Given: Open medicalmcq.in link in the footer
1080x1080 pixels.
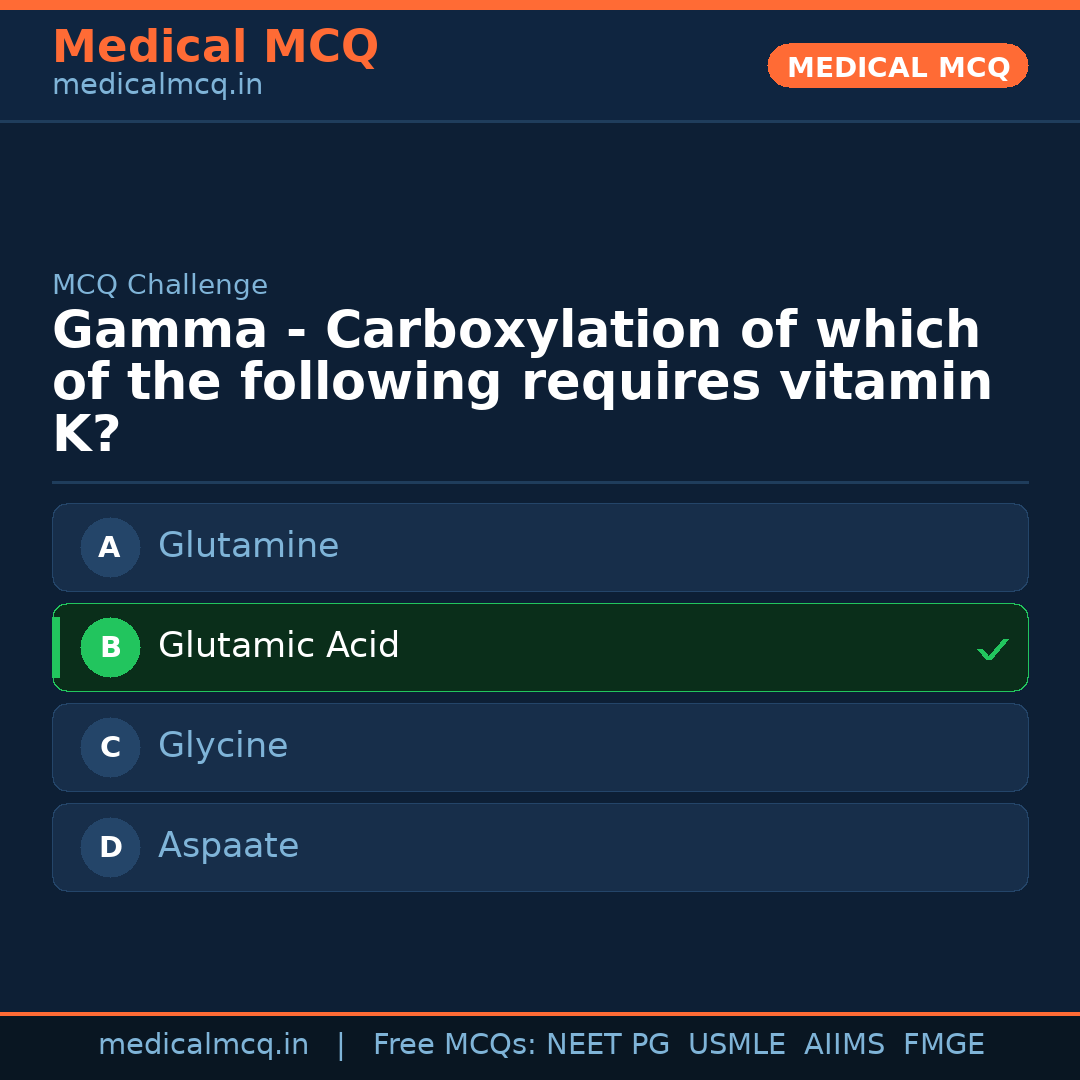Looking at the screenshot, I should click(x=203, y=1045).
